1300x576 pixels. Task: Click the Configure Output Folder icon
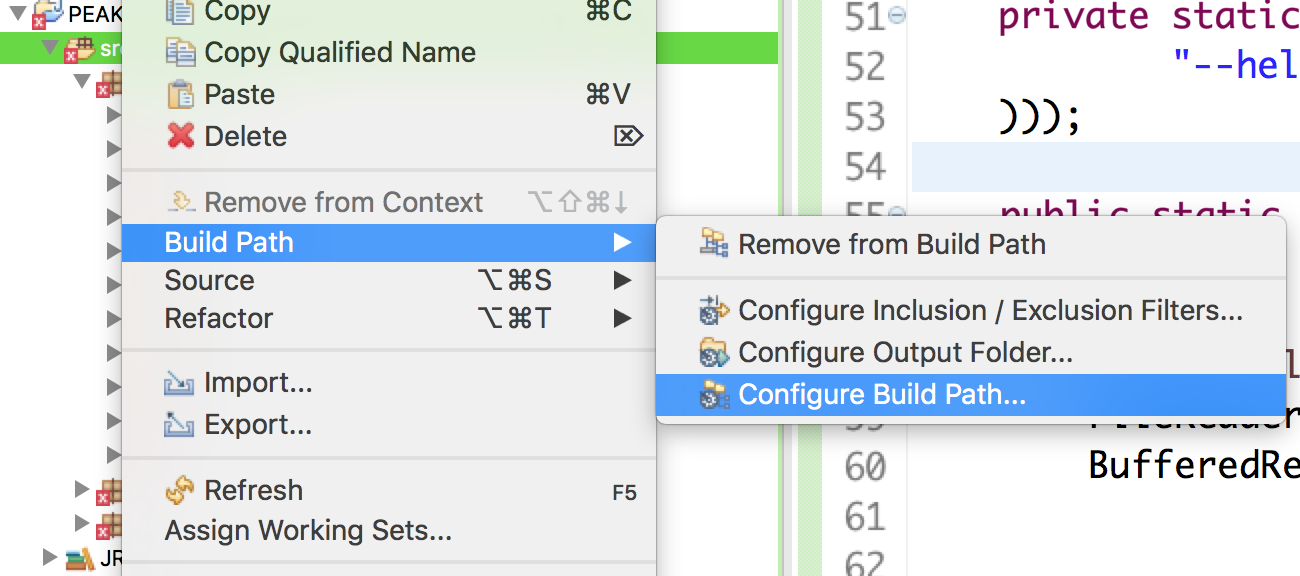pos(714,352)
